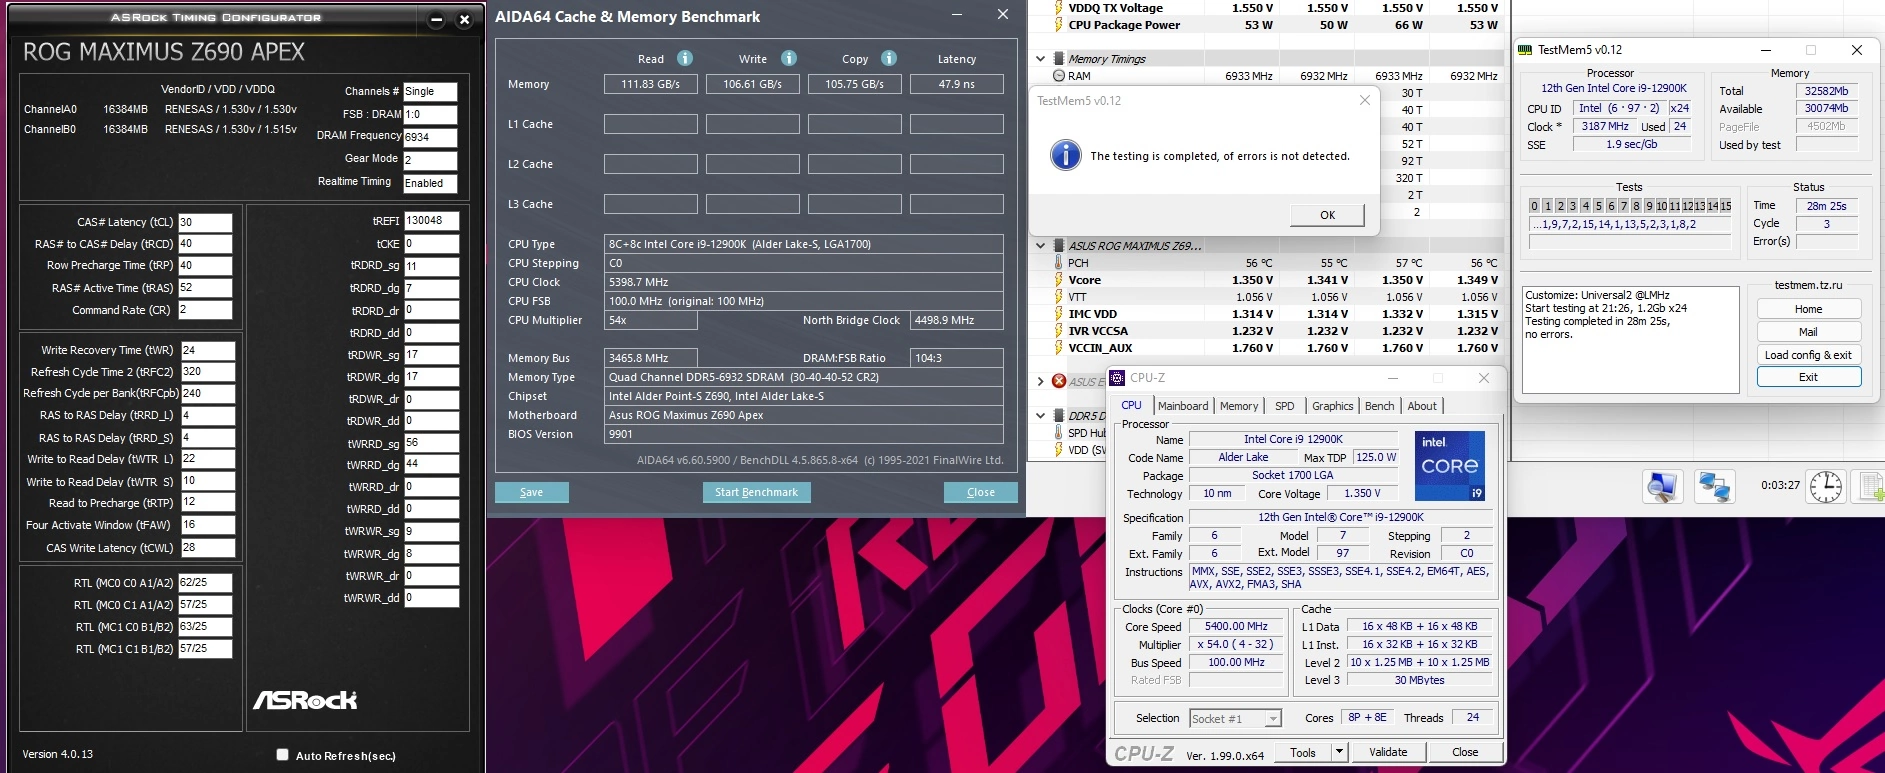Click the TestMem5 main window title icon
This screenshot has width=1885, height=773.
click(x=1525, y=50)
